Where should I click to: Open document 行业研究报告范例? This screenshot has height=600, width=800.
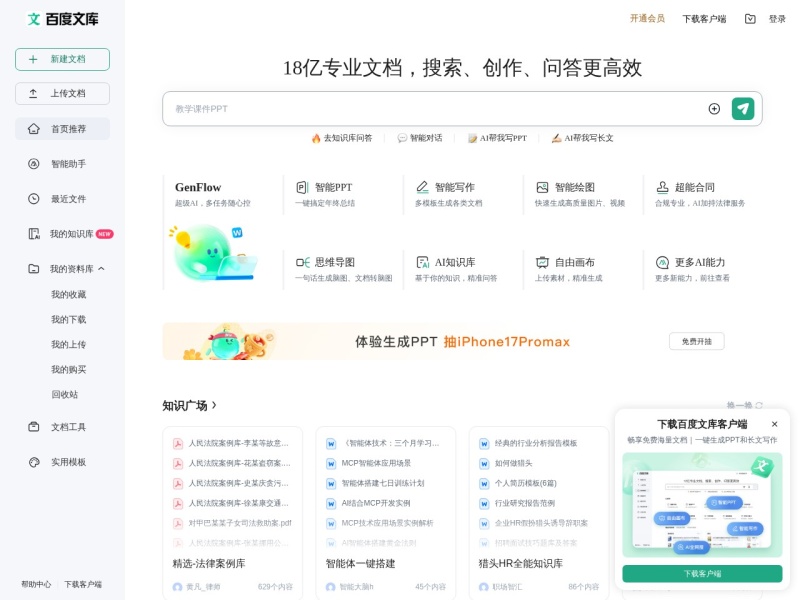[x=524, y=503]
